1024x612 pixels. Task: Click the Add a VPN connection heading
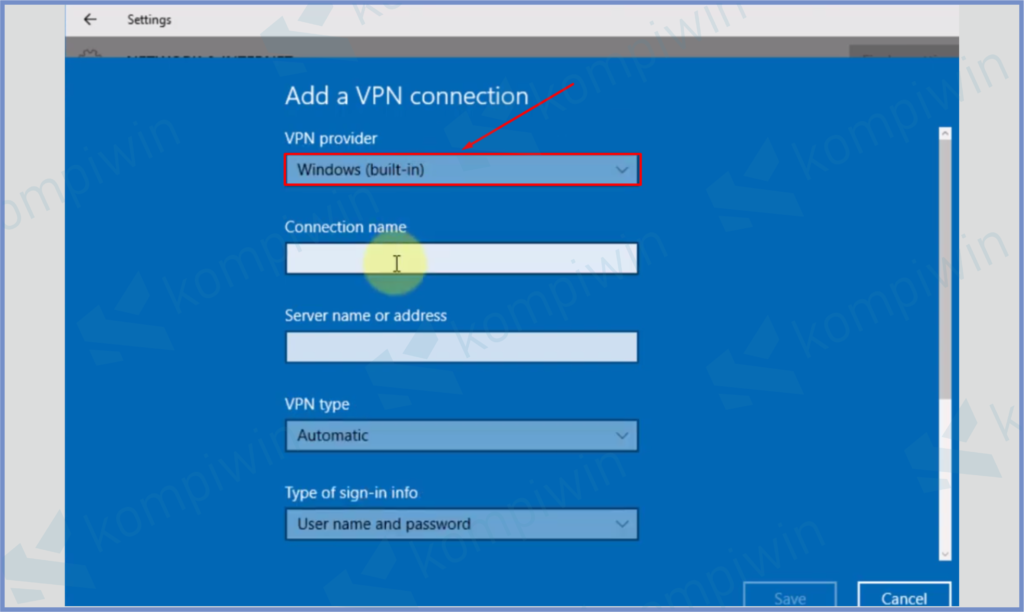406,96
